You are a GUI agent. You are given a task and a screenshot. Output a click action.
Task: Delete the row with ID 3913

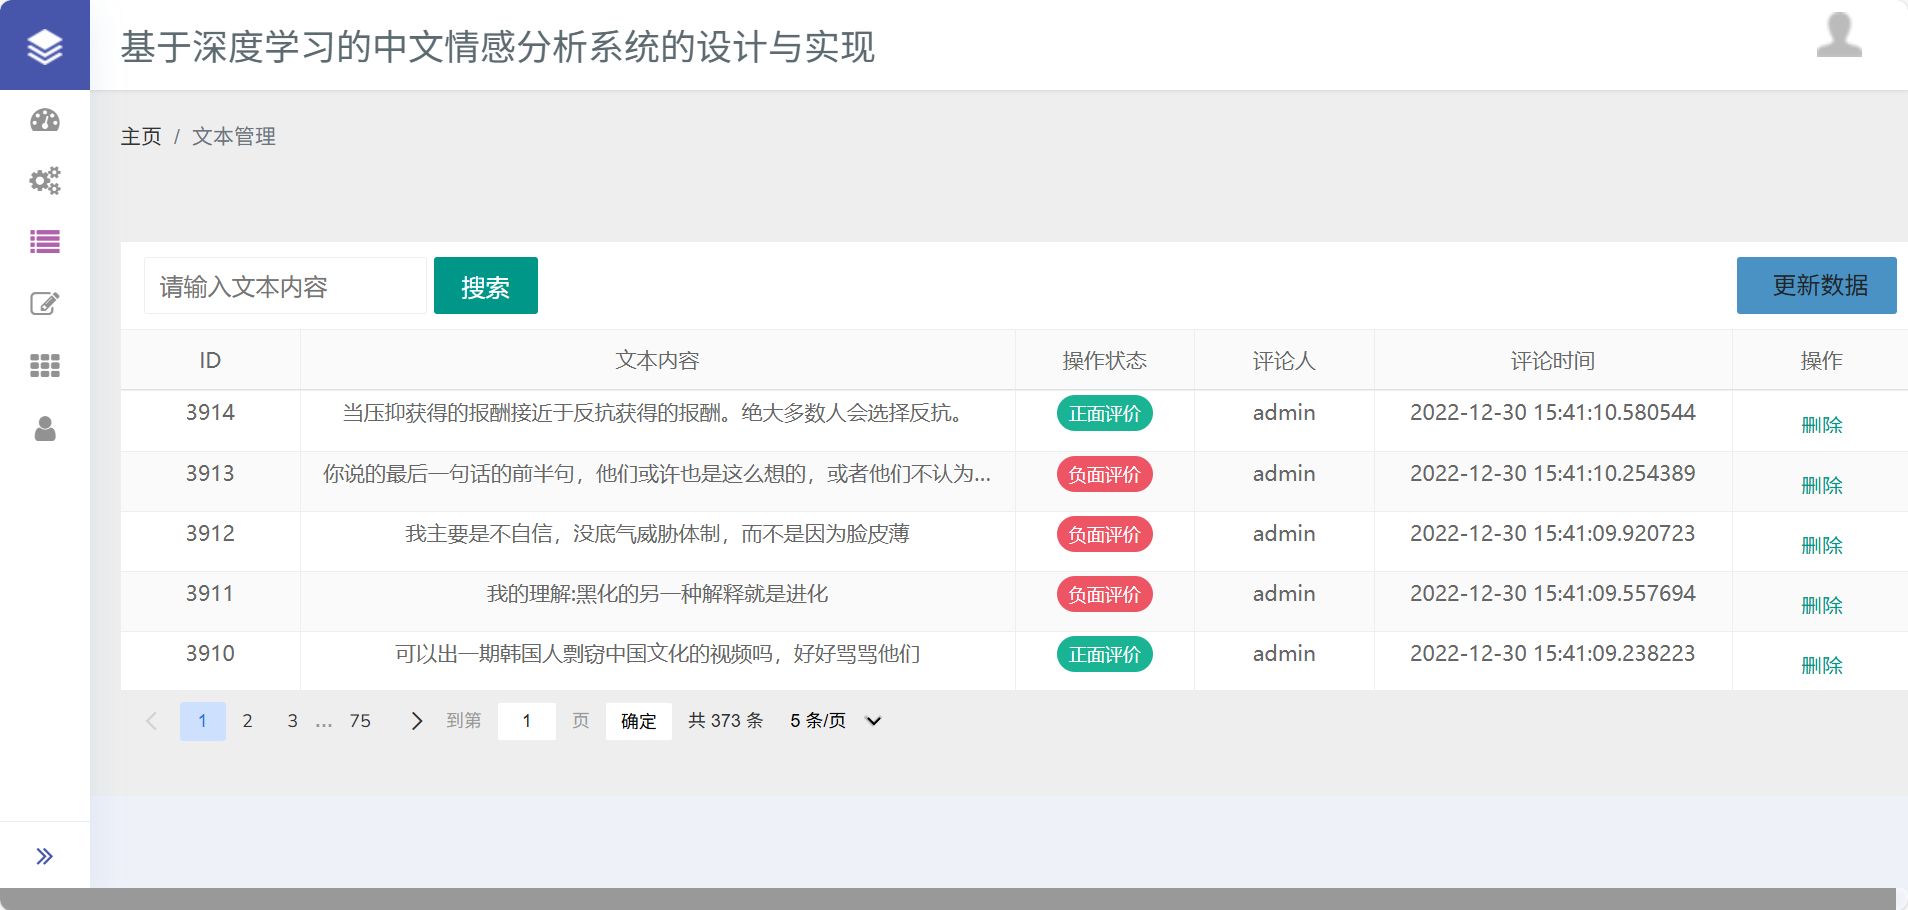[1821, 486]
